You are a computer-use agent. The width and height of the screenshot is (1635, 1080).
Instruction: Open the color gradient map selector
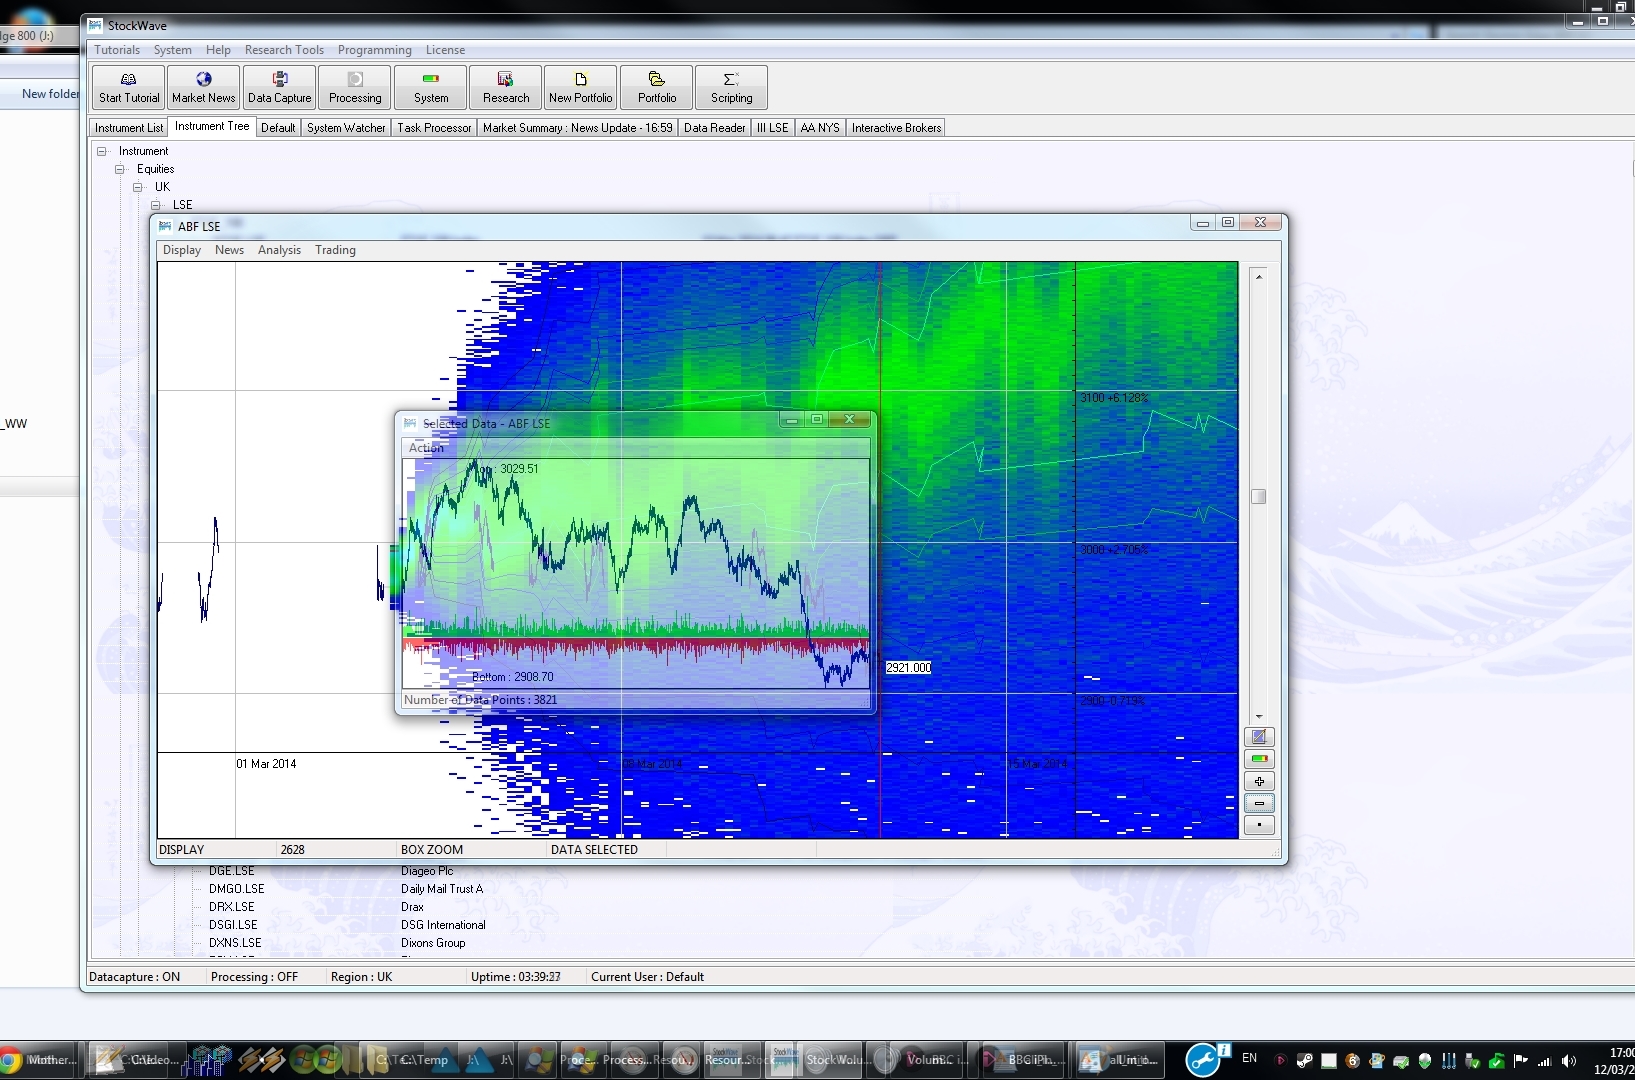point(1260,759)
